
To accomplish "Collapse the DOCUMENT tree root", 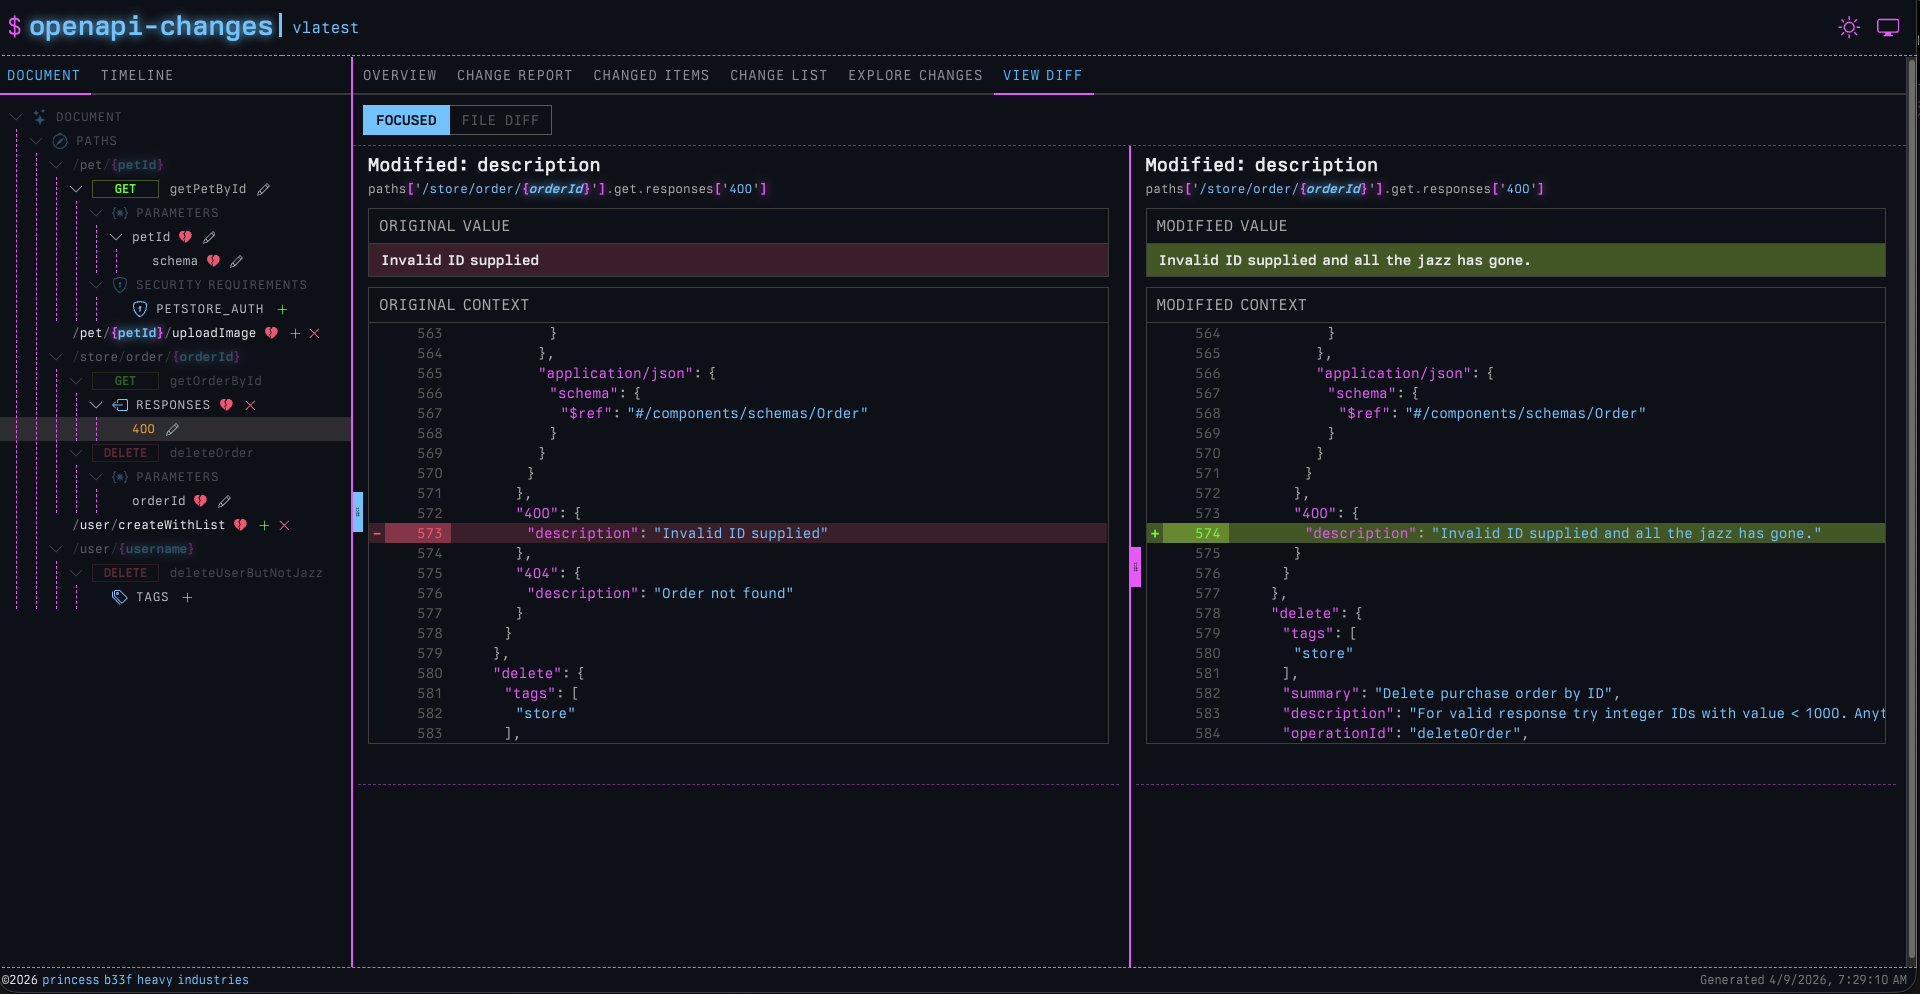I will click(x=16, y=117).
